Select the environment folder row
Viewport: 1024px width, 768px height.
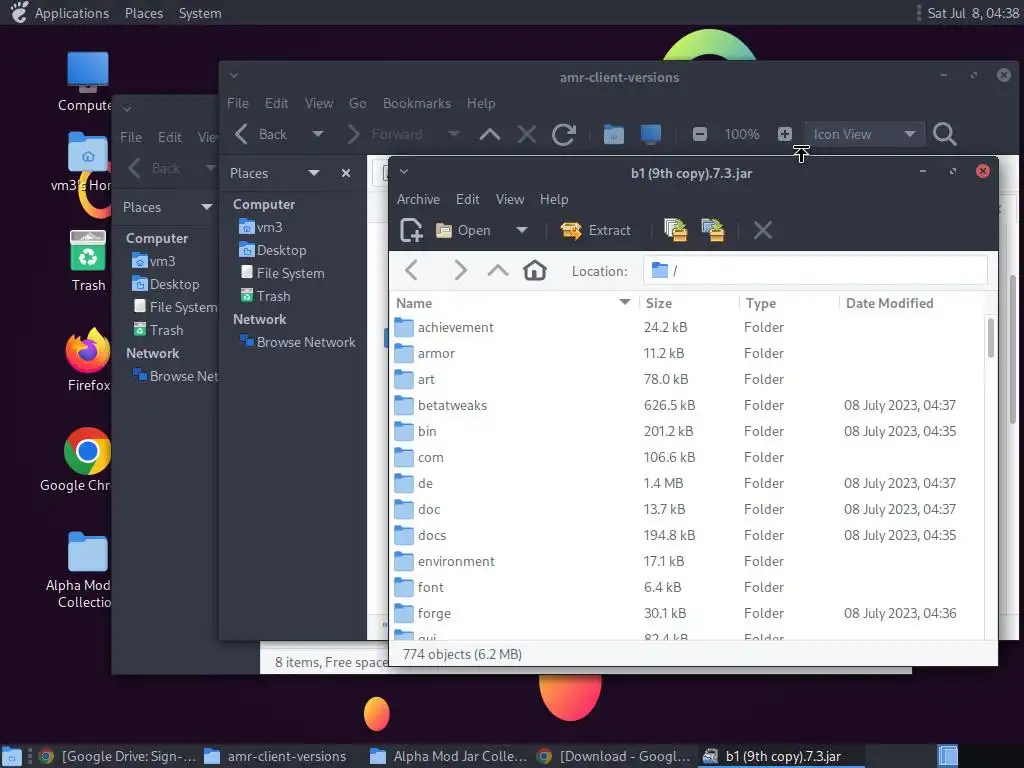point(688,561)
